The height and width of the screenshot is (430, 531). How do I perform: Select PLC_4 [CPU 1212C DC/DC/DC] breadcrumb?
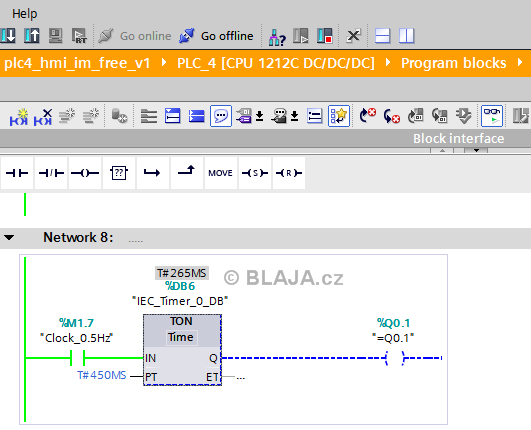point(276,63)
